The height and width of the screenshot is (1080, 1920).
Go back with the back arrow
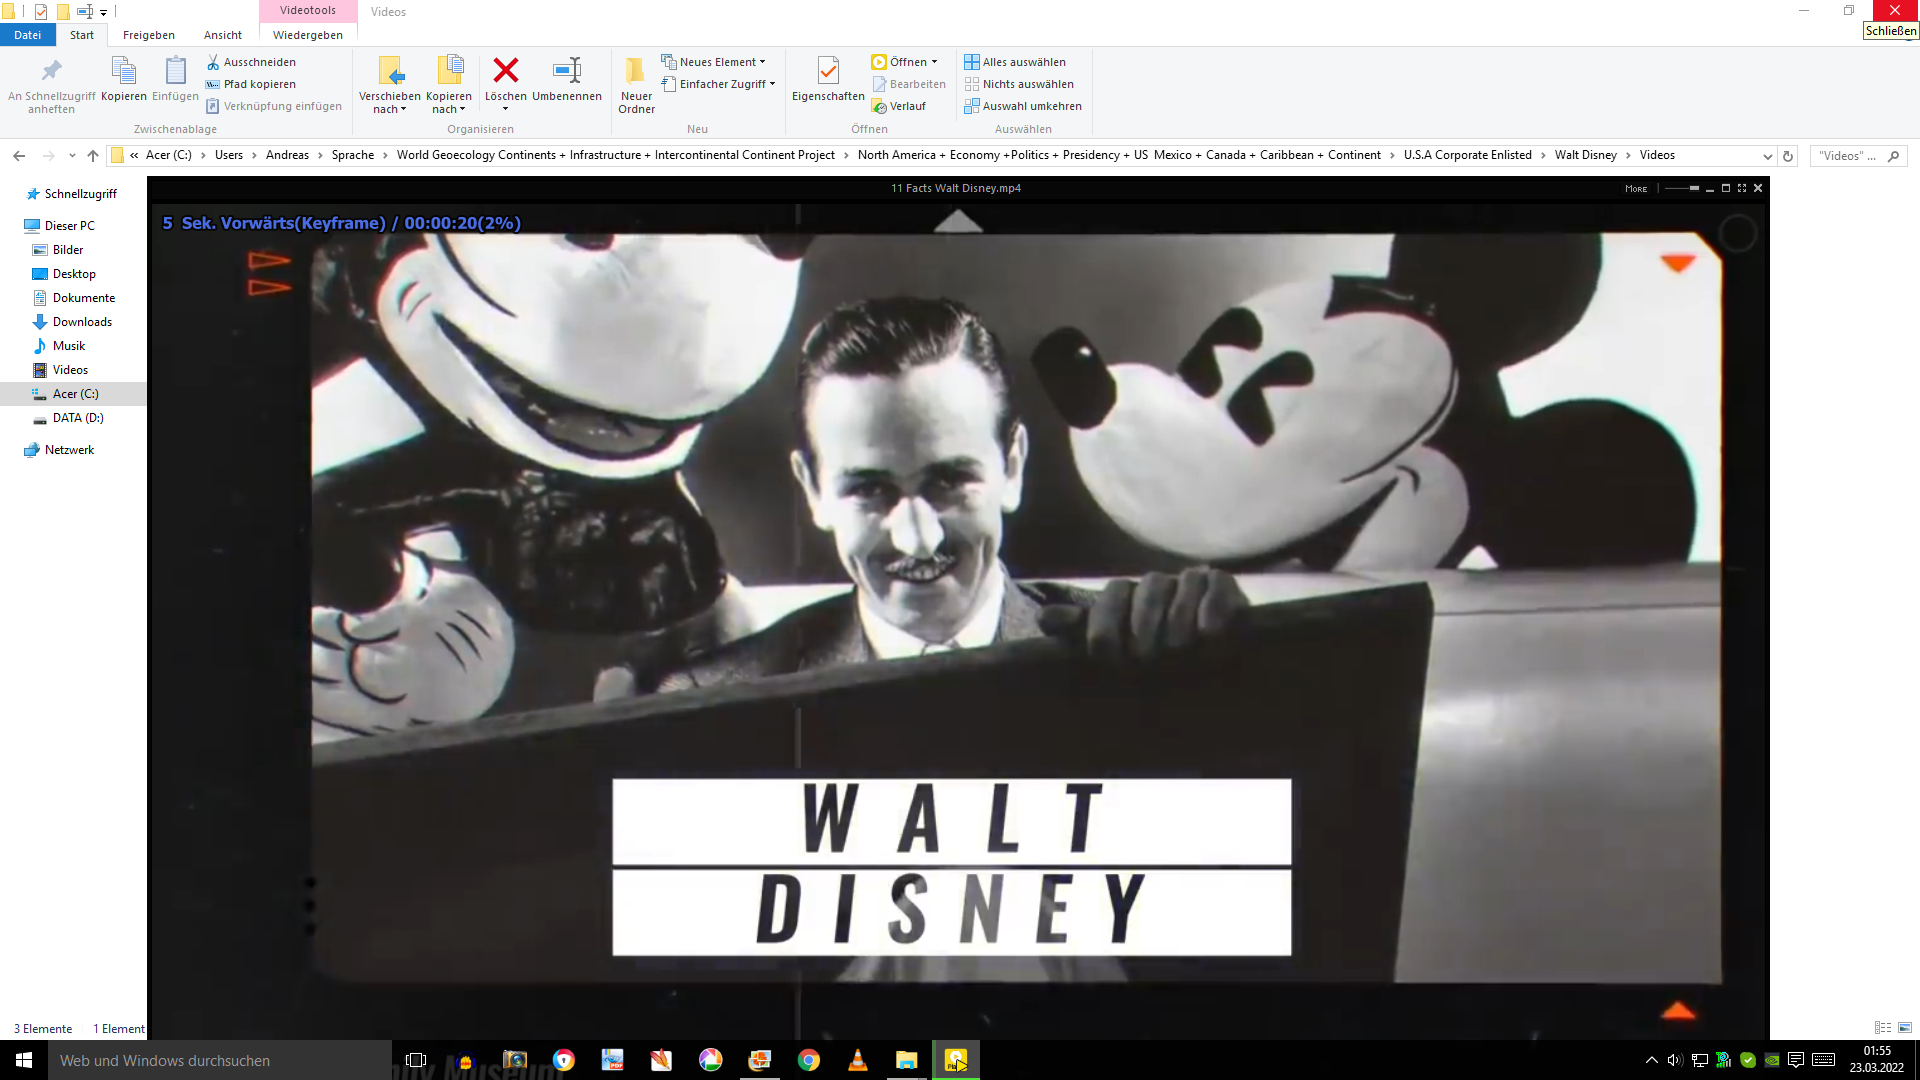(x=19, y=156)
